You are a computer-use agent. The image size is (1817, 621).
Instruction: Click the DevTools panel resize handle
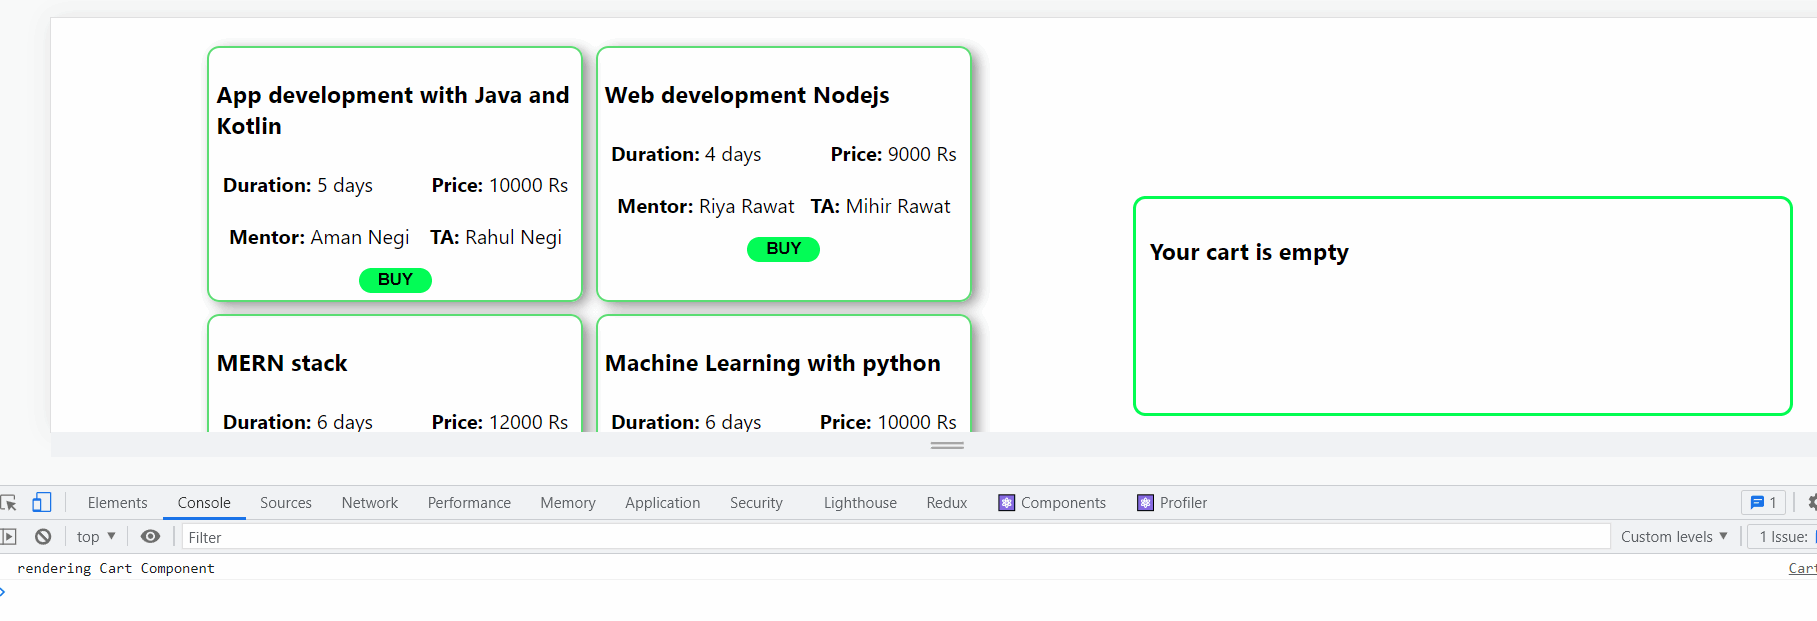point(947,446)
